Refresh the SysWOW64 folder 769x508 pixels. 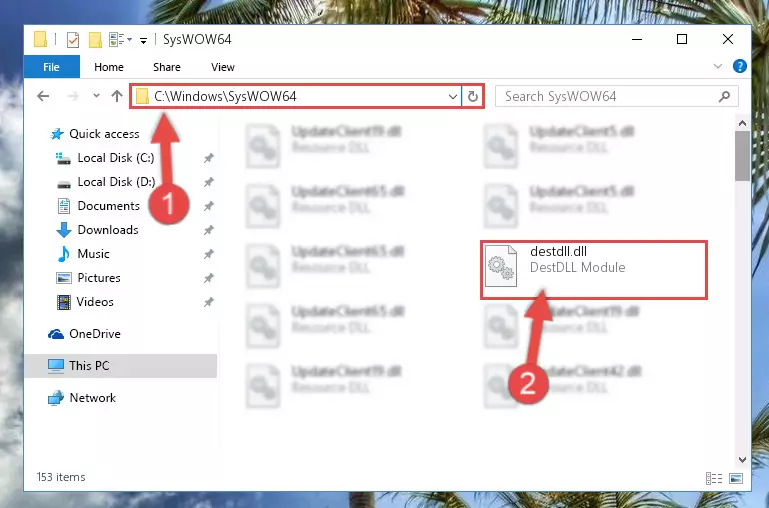472,97
